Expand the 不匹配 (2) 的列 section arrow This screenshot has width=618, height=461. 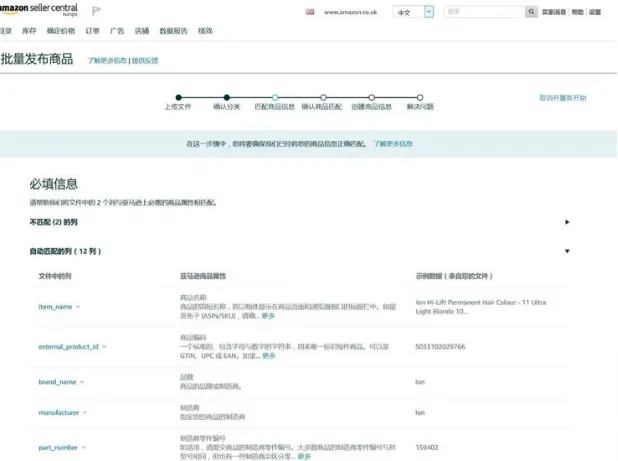click(567, 222)
